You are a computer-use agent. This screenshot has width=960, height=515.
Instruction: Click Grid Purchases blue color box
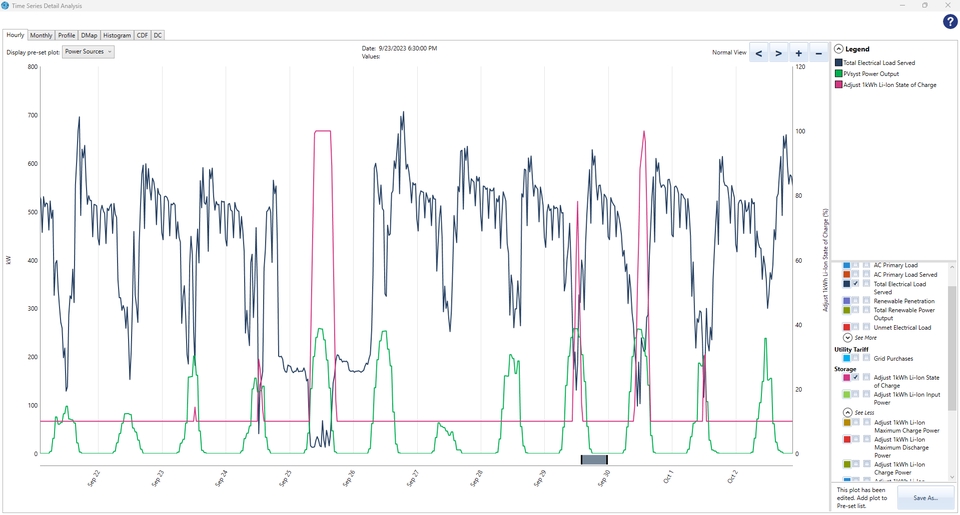[847, 358]
